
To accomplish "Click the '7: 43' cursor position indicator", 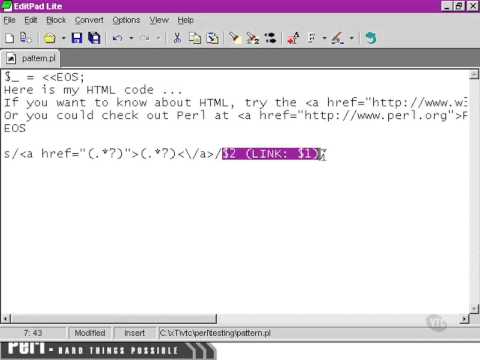I will 33,333.
